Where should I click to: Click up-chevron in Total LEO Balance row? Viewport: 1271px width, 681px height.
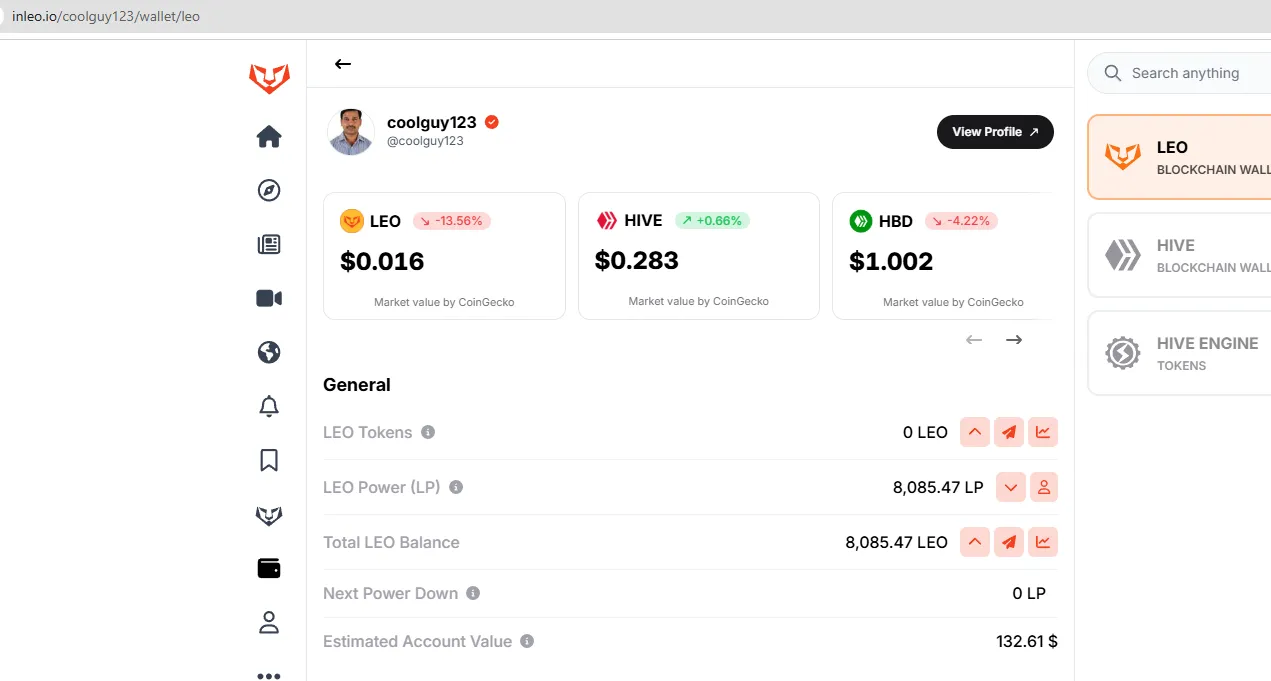tap(975, 542)
